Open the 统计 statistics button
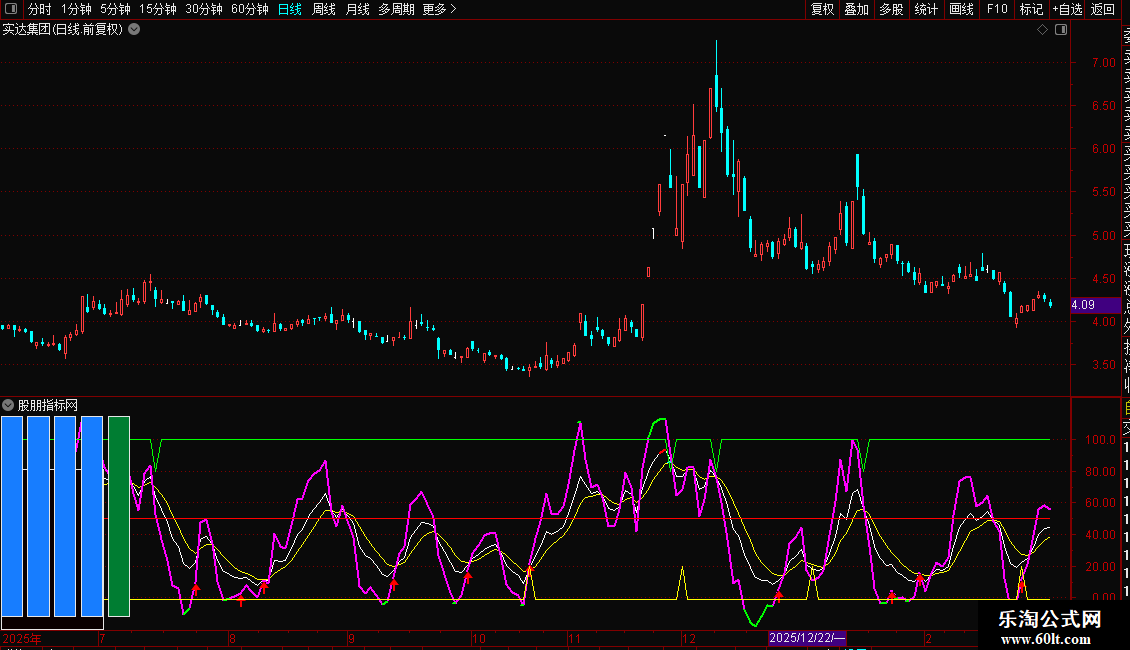The image size is (1130, 650). click(x=927, y=9)
